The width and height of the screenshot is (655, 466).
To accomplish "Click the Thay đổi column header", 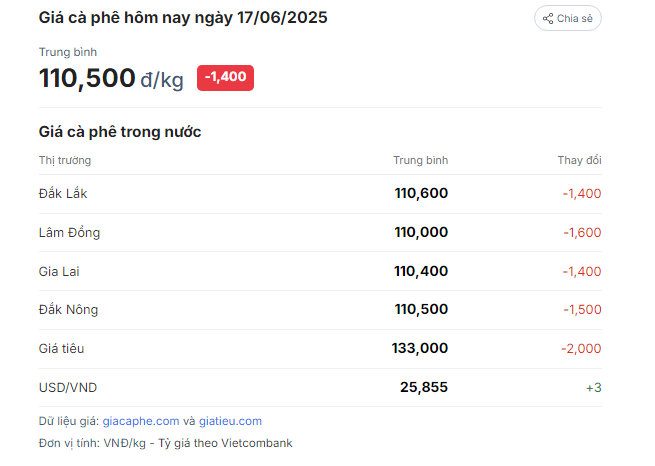I will click(x=580, y=160).
